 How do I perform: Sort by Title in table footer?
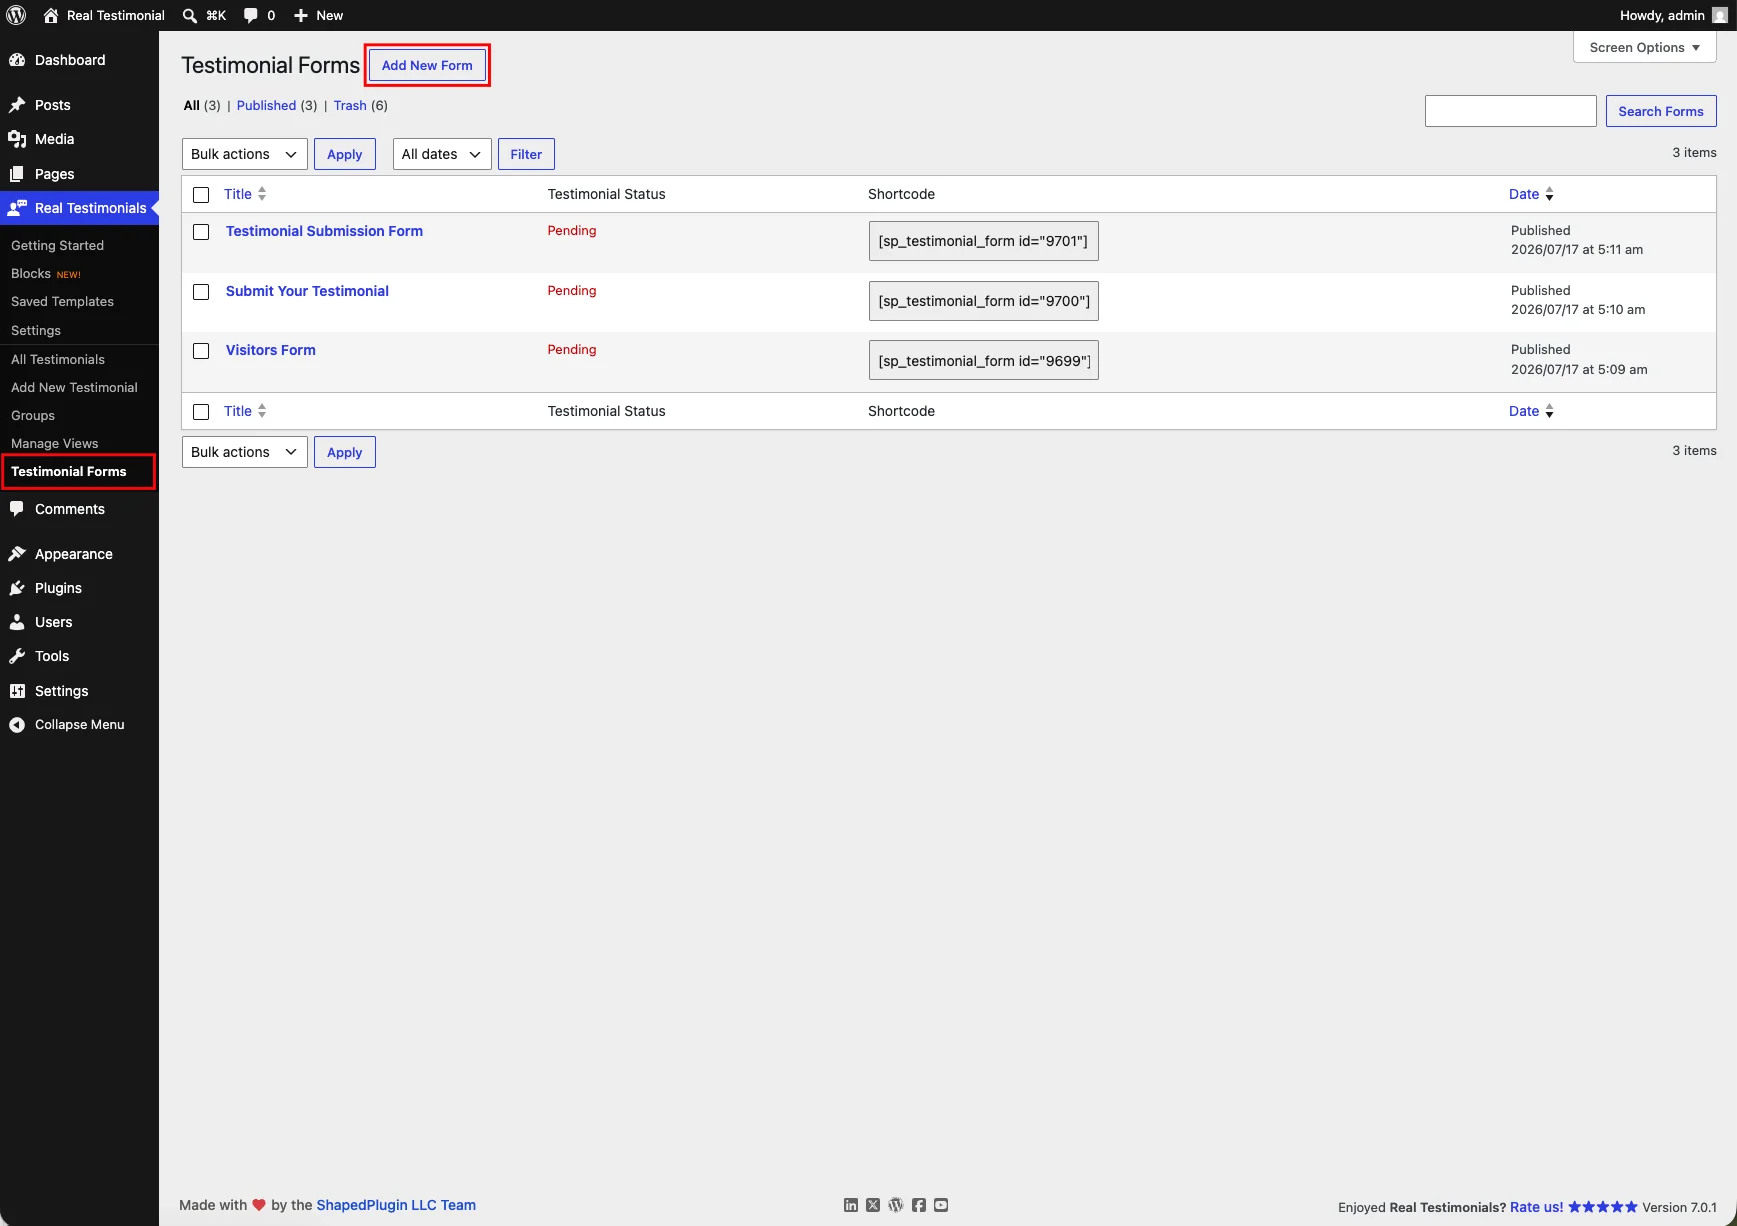click(245, 411)
